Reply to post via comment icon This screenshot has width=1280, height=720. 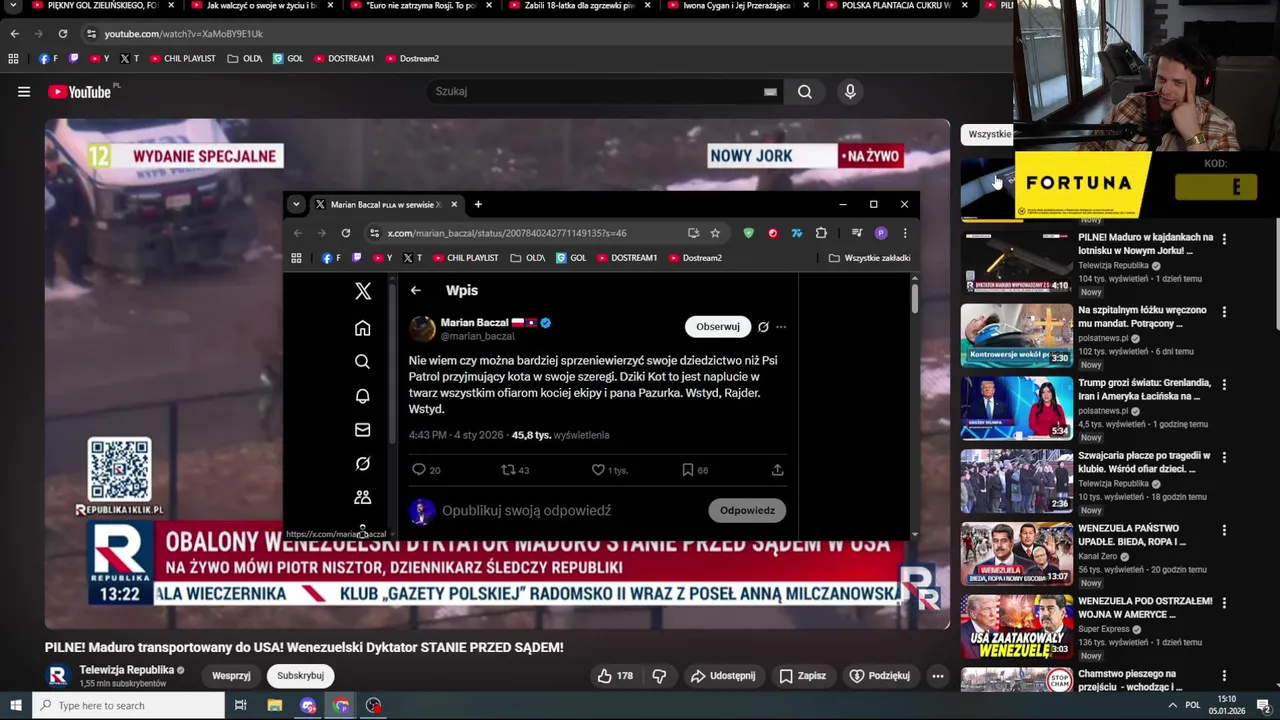pyautogui.click(x=419, y=470)
